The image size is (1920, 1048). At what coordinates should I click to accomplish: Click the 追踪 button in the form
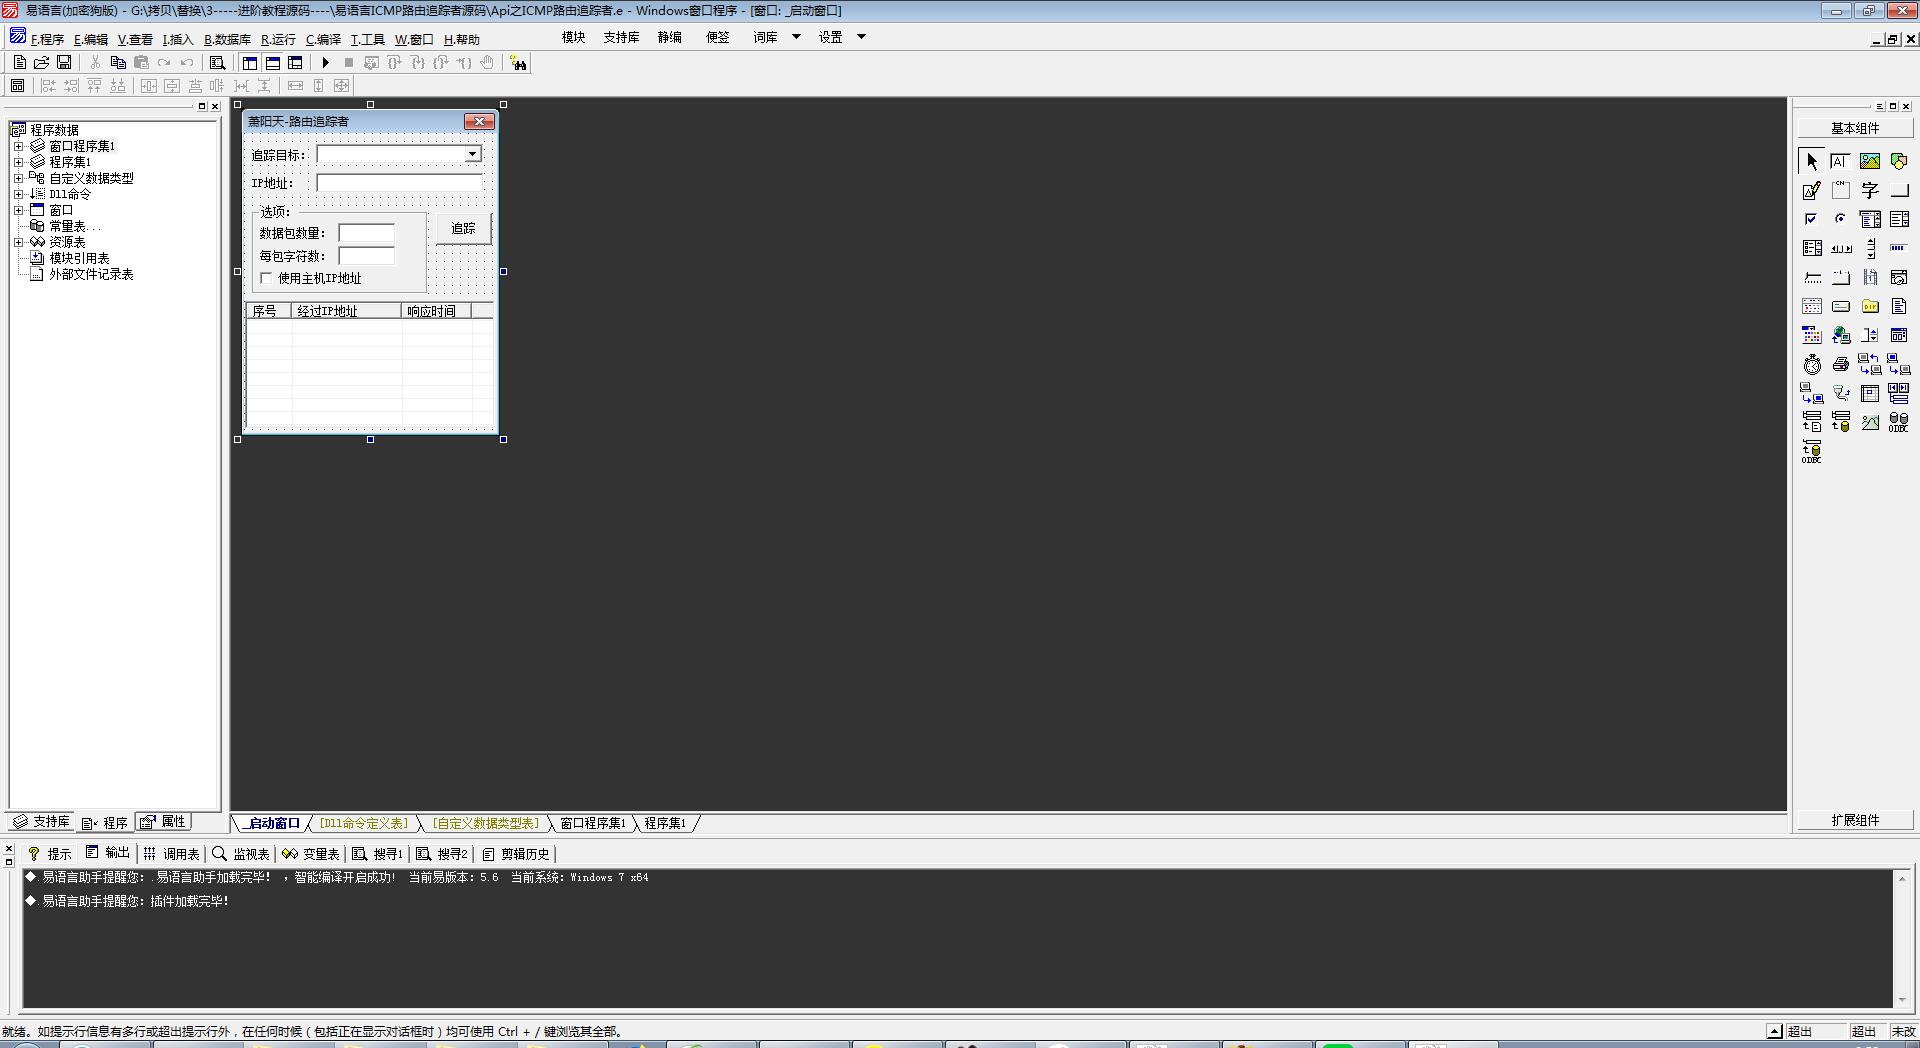(x=463, y=229)
